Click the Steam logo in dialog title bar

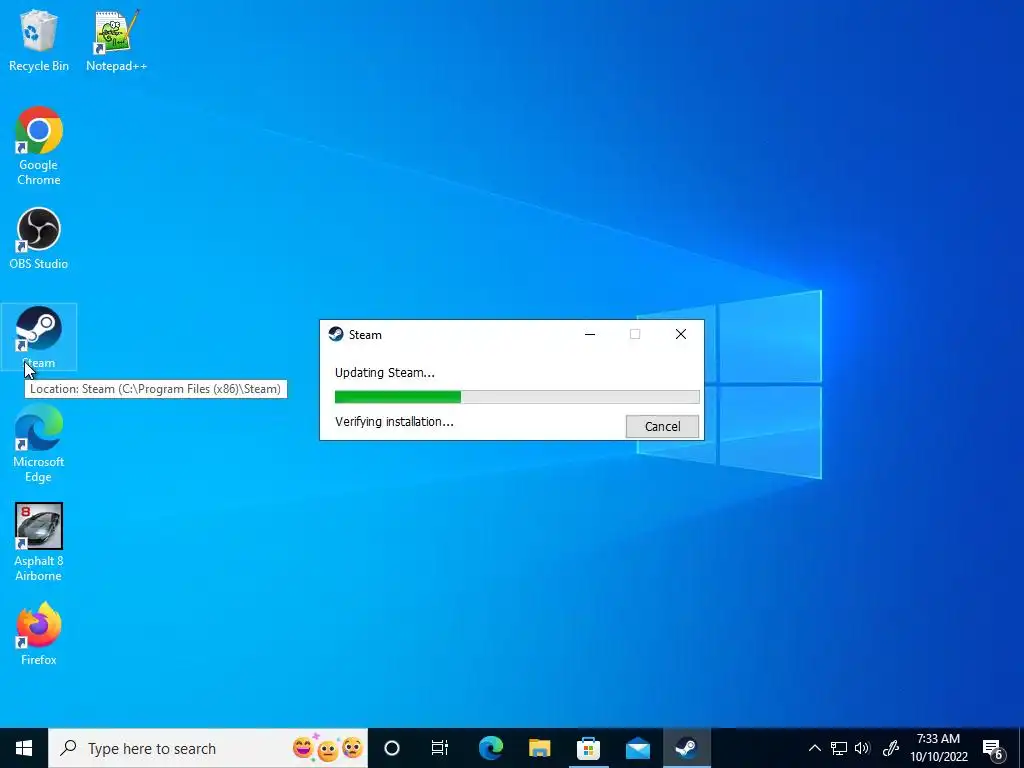click(x=336, y=334)
